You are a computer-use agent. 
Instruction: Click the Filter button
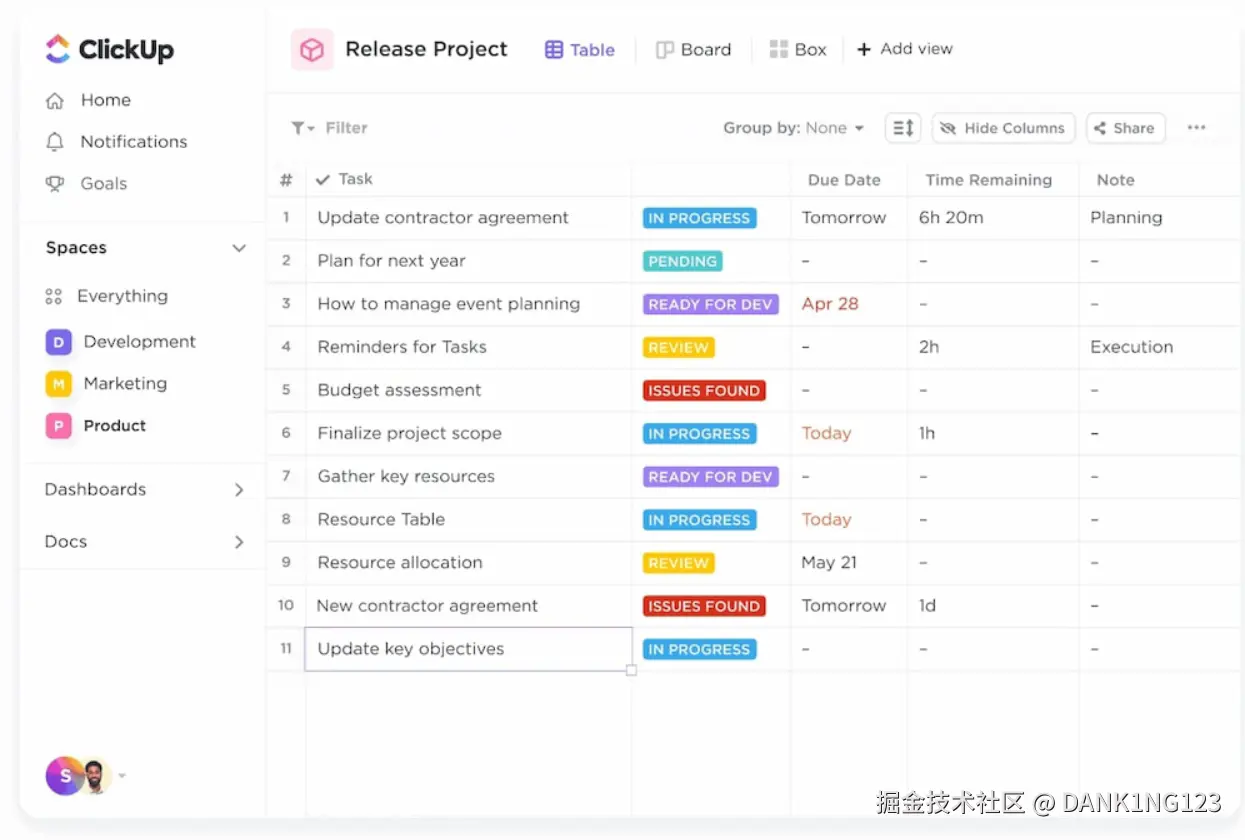(x=329, y=128)
